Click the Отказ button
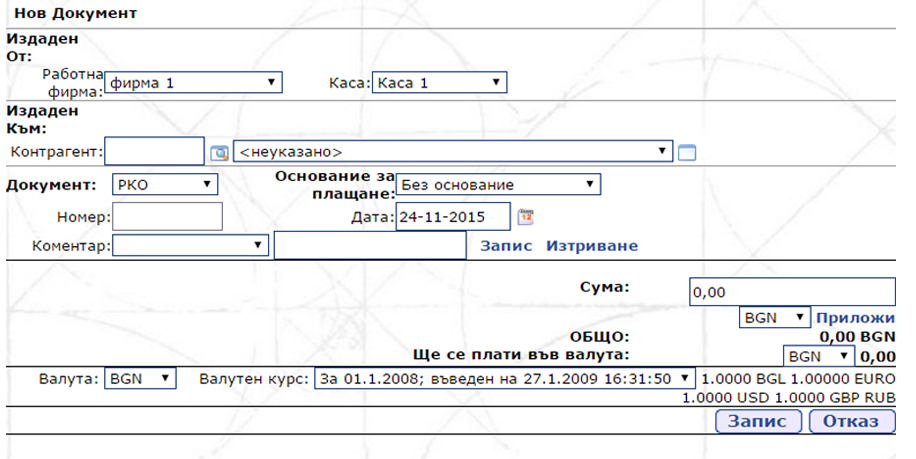This screenshot has width=916, height=459. click(852, 421)
